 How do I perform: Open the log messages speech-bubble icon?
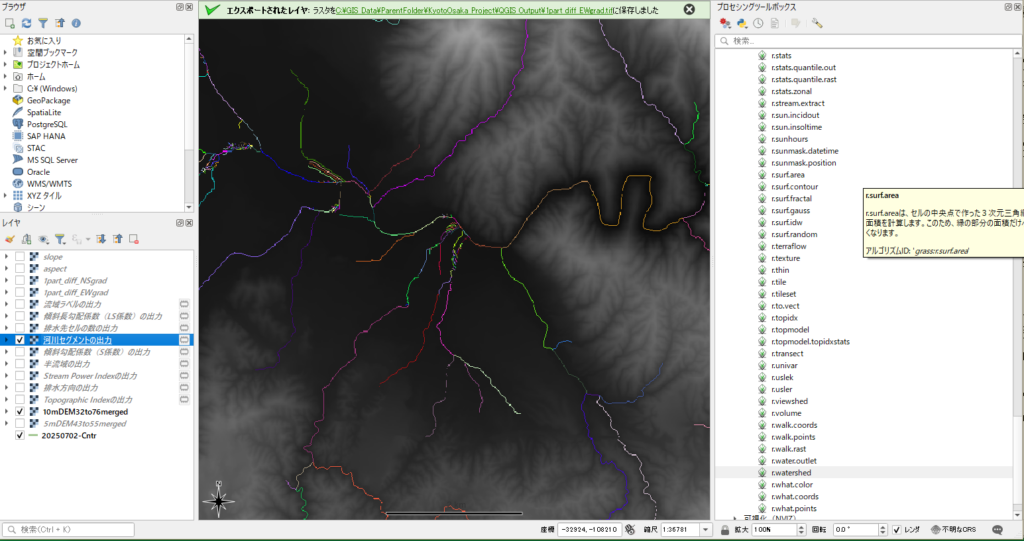998,529
